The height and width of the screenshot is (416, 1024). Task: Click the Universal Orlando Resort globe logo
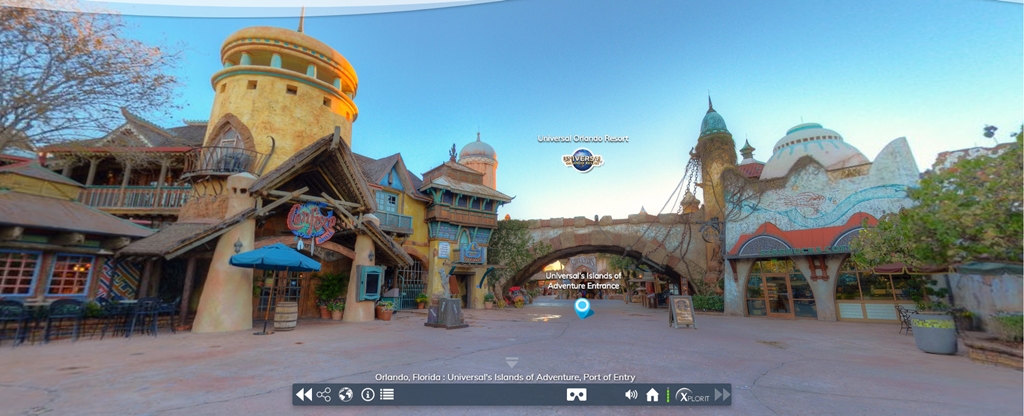582,159
